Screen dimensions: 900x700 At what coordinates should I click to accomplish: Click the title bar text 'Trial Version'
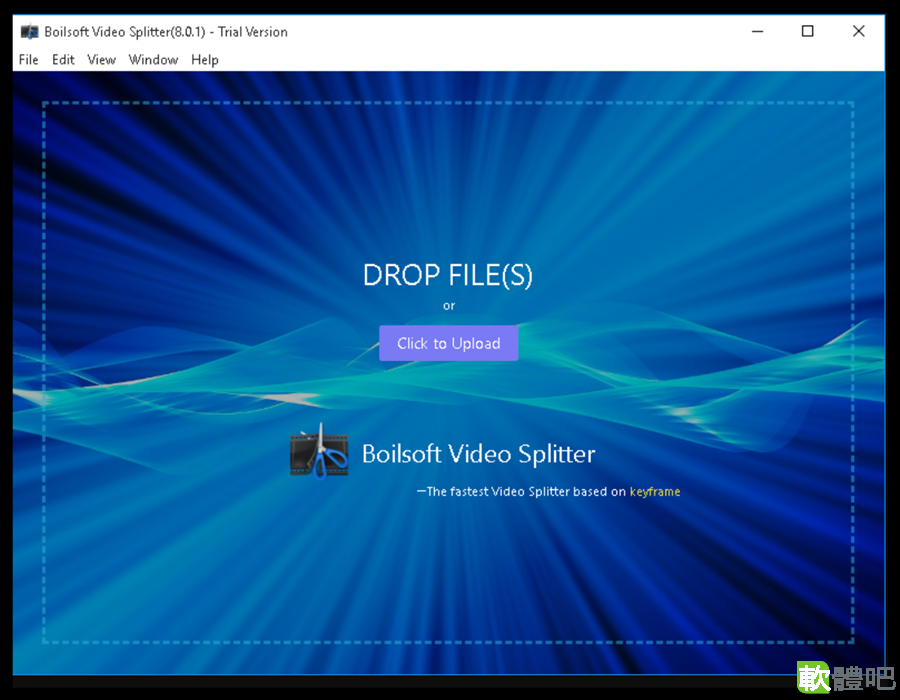[x=253, y=32]
